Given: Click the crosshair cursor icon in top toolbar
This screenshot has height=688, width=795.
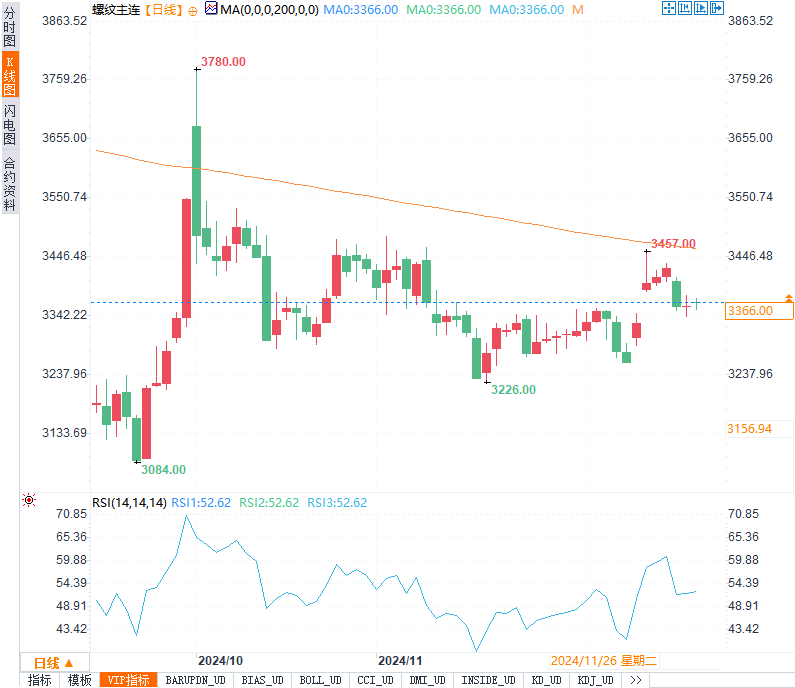Looking at the screenshot, I should [x=669, y=8].
